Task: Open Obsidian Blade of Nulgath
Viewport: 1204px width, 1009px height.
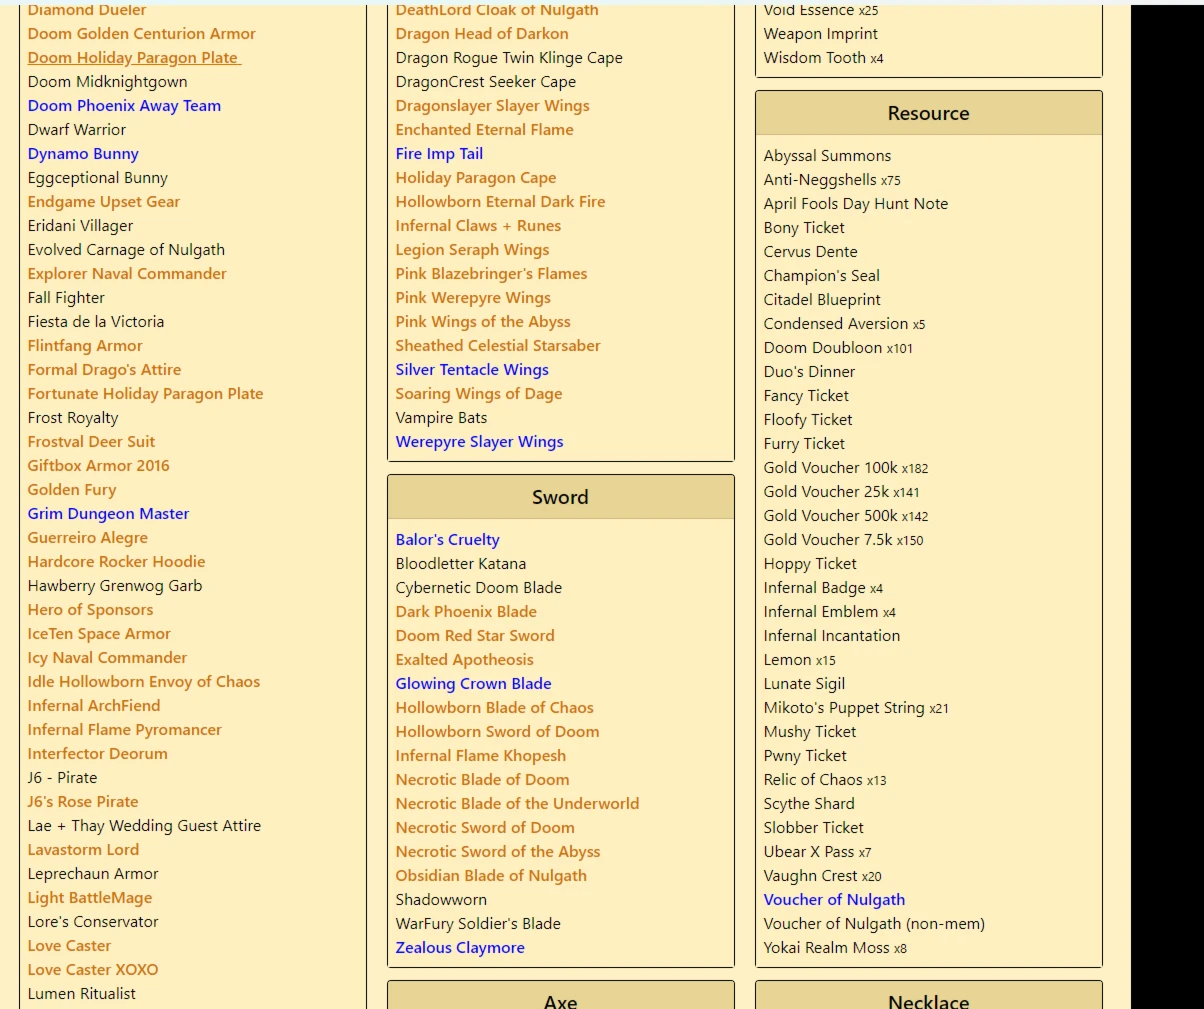Action: pyautogui.click(x=491, y=876)
